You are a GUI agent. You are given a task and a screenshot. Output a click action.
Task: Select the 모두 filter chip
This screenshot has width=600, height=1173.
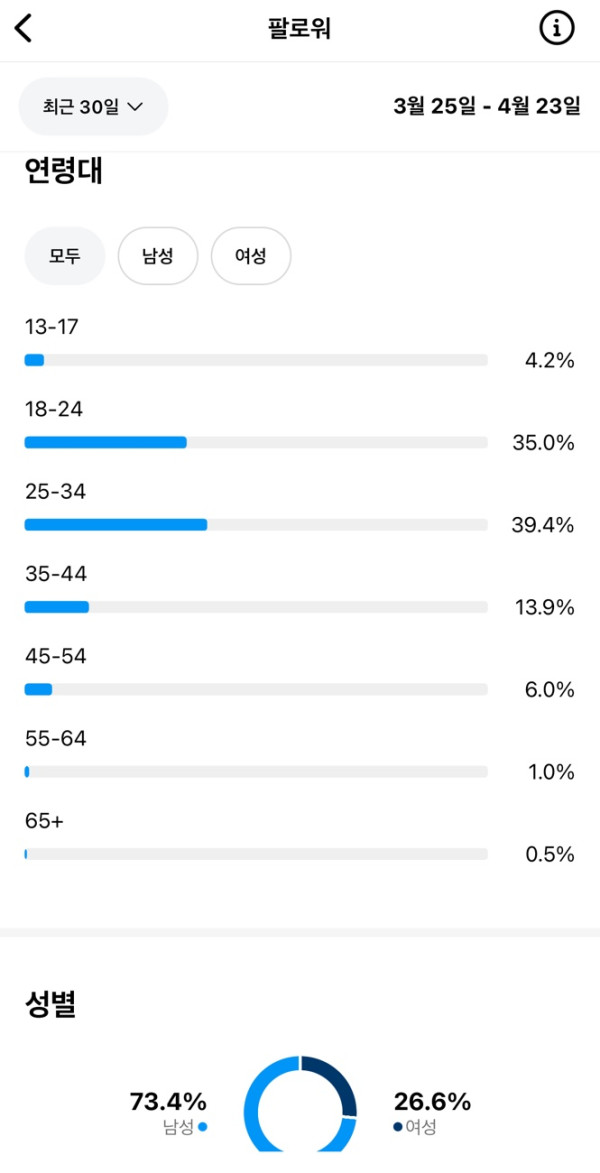coord(64,256)
